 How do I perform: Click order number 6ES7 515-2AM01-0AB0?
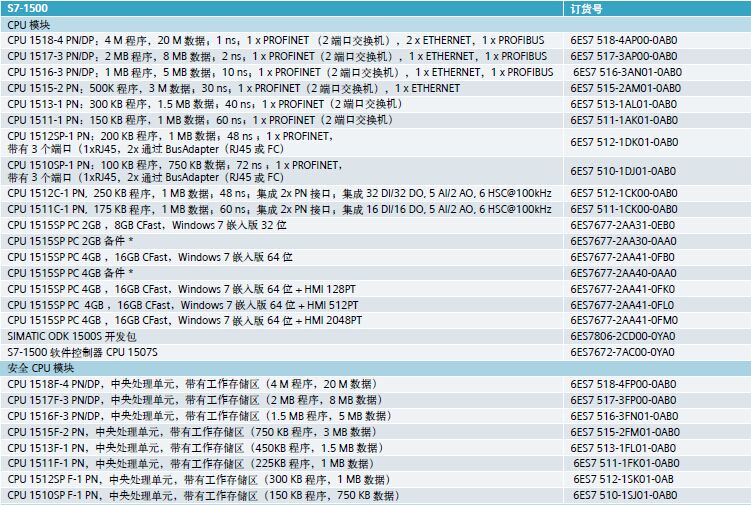tap(626, 88)
